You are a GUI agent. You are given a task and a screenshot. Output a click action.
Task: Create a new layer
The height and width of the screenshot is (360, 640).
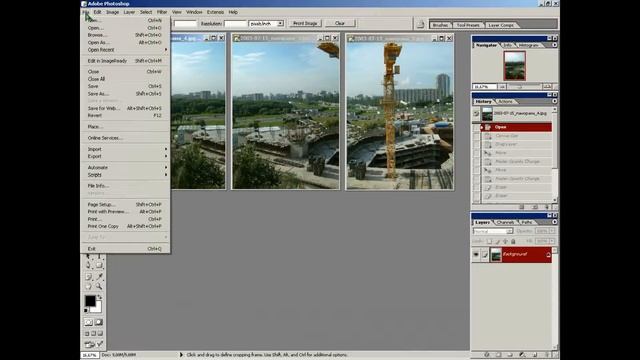pos(535,355)
